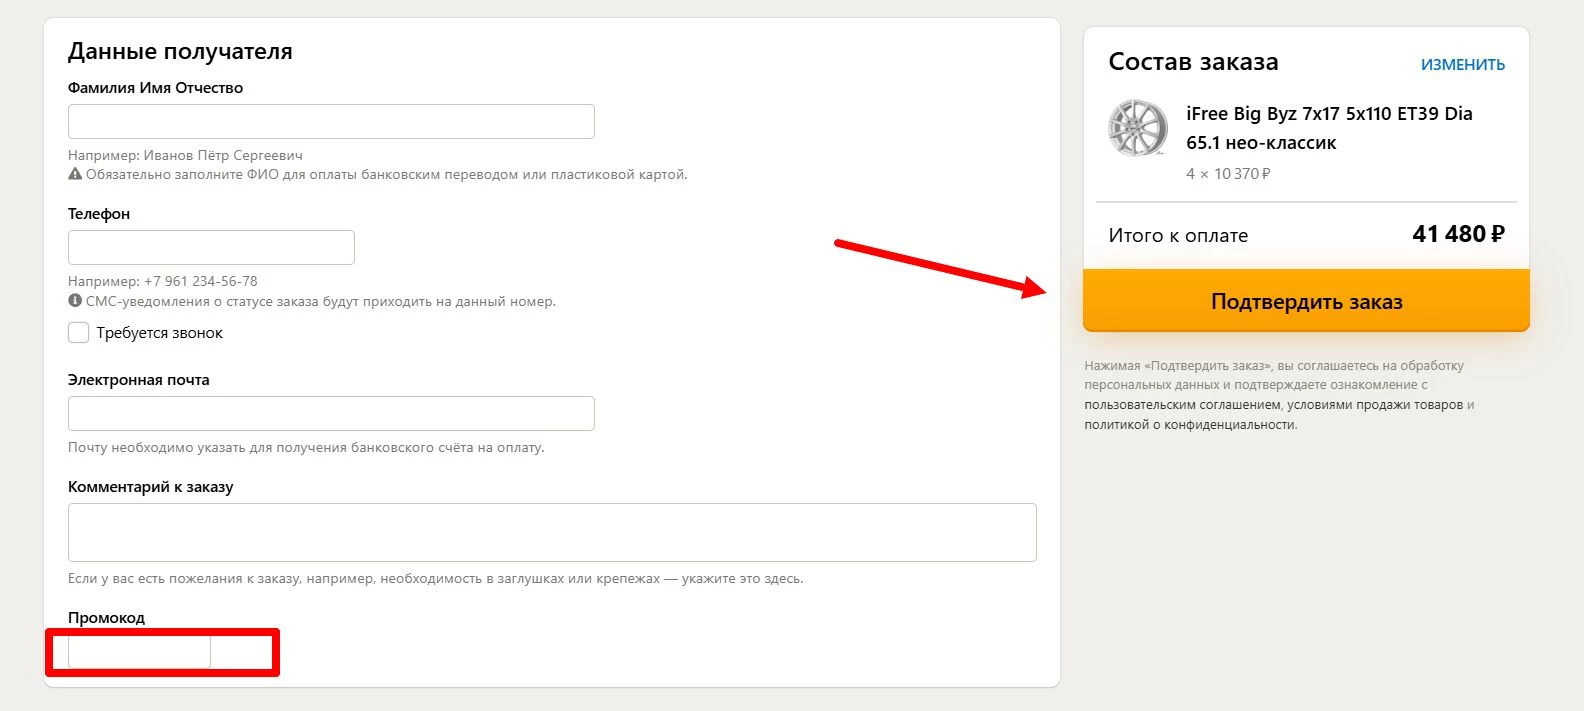This screenshot has width=1584, height=711.
Task: Click the "Комментарий к заказу" text area
Action: (x=552, y=532)
